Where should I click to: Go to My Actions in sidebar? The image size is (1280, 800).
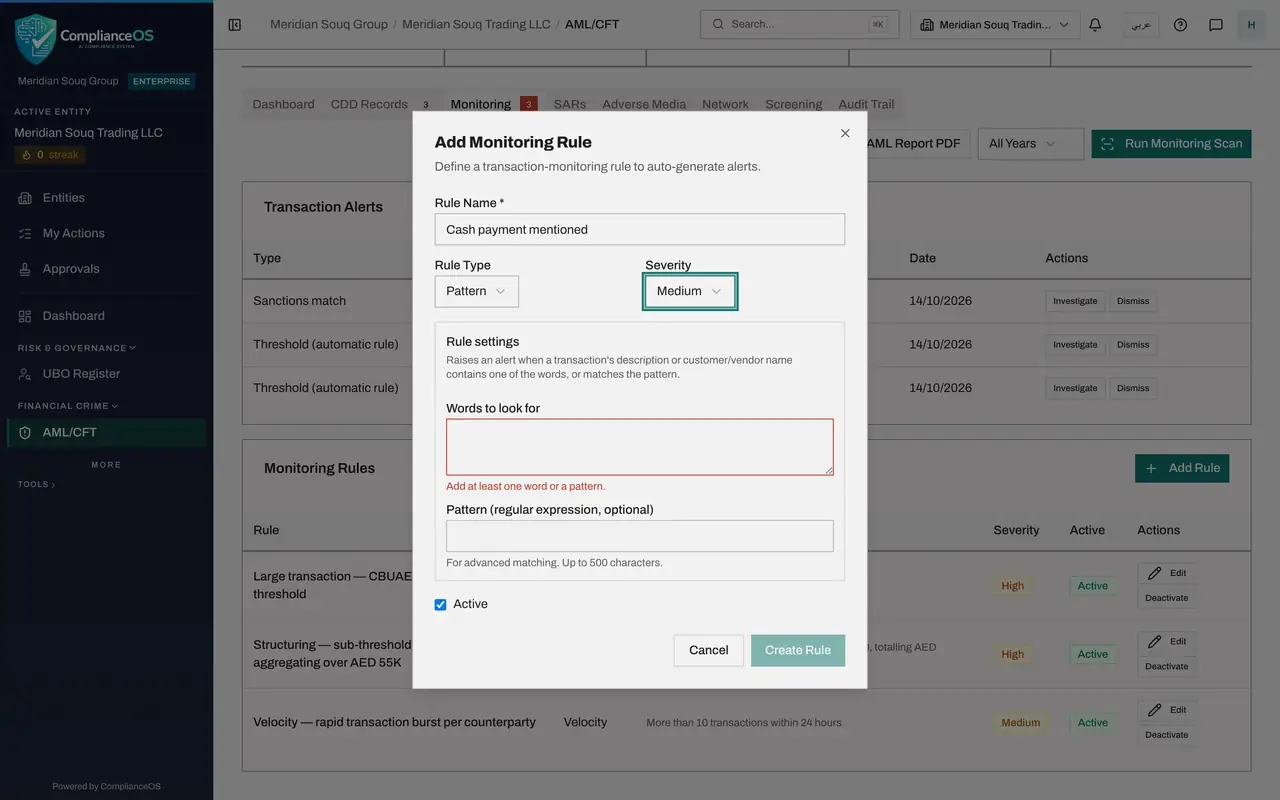(107, 233)
